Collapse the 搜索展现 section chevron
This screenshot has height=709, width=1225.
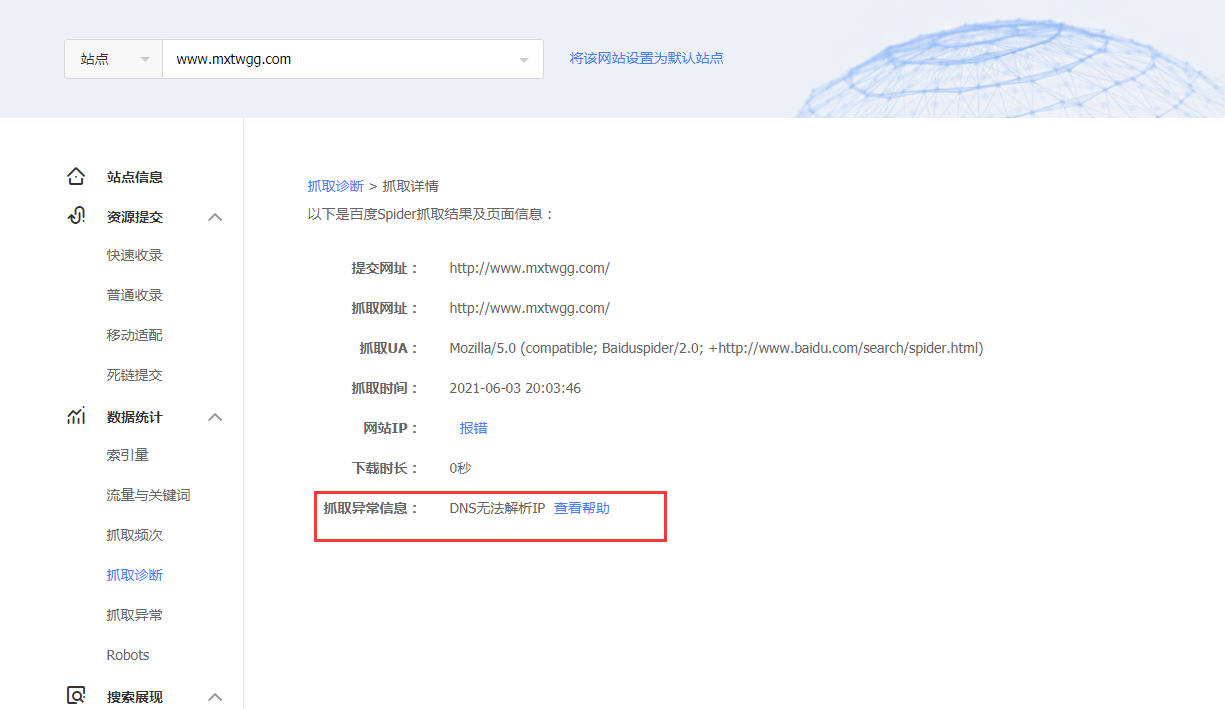pos(215,697)
